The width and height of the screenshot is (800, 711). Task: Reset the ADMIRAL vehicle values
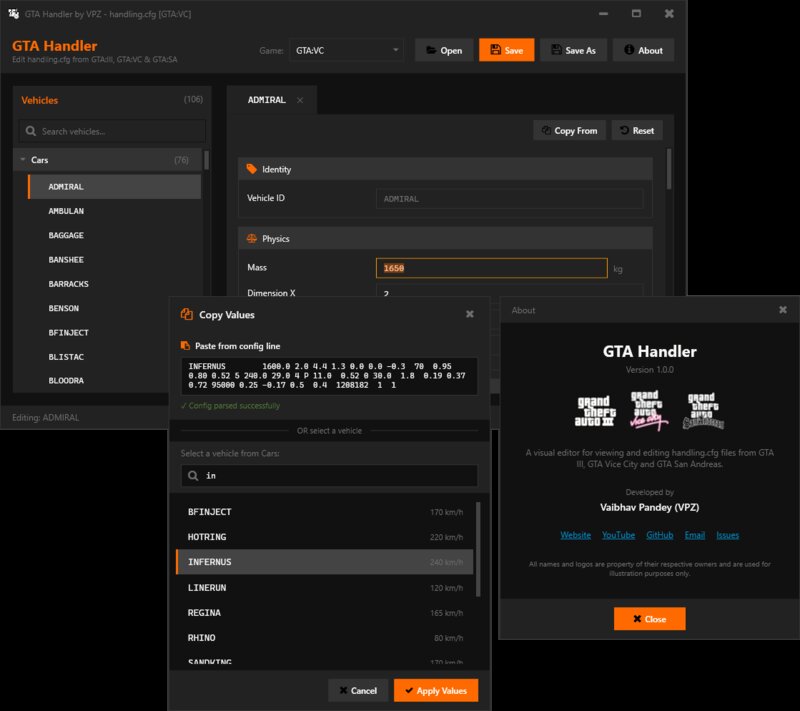point(636,130)
